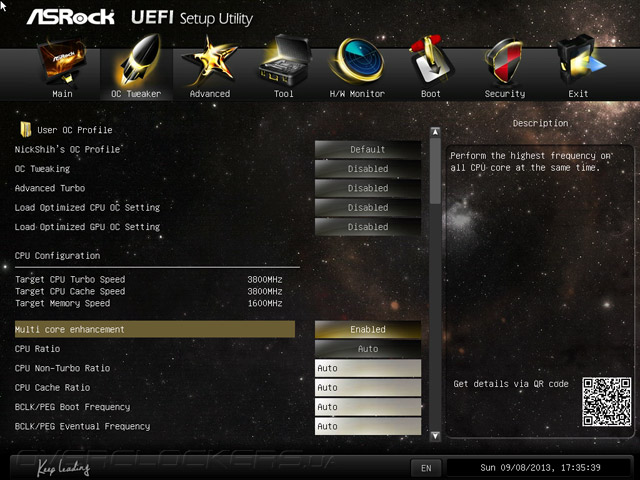Switch to the Boot tab label
Image resolution: width=640 pixels, height=480 pixels.
pyautogui.click(x=431, y=94)
